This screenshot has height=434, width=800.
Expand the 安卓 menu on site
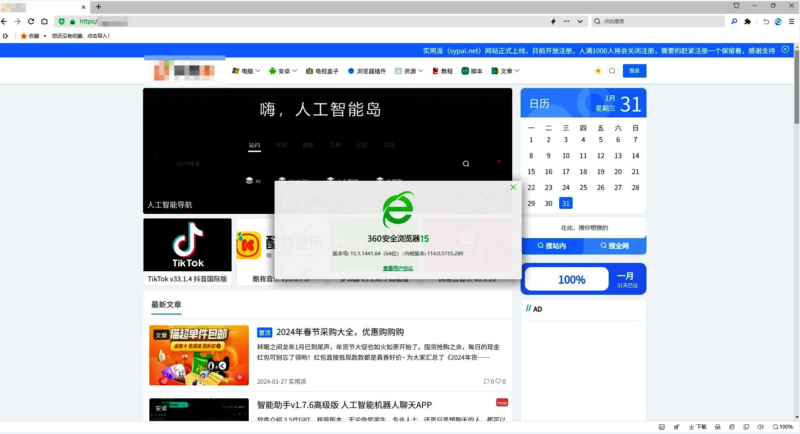pos(283,71)
